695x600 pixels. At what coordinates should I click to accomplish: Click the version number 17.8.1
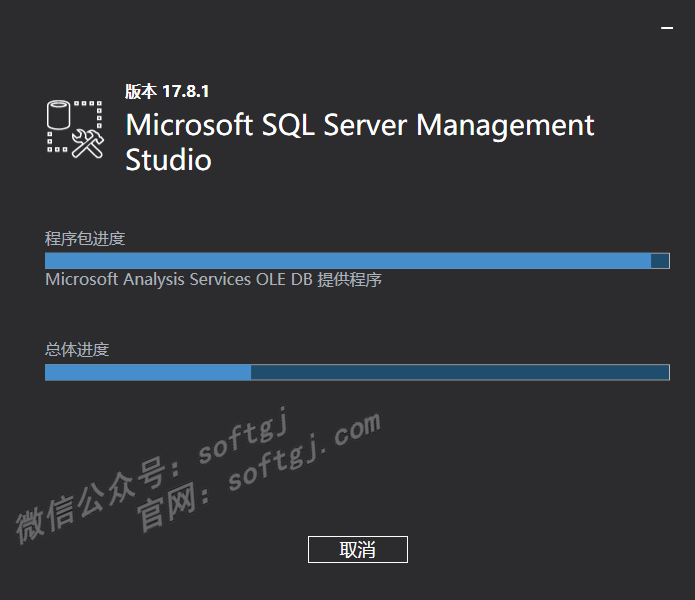click(x=185, y=92)
